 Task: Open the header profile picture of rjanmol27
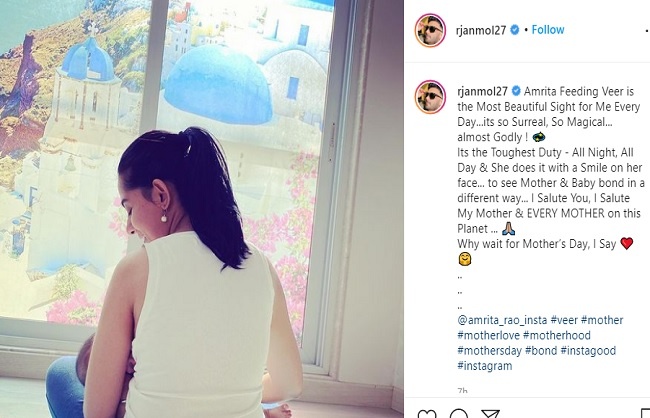click(430, 30)
